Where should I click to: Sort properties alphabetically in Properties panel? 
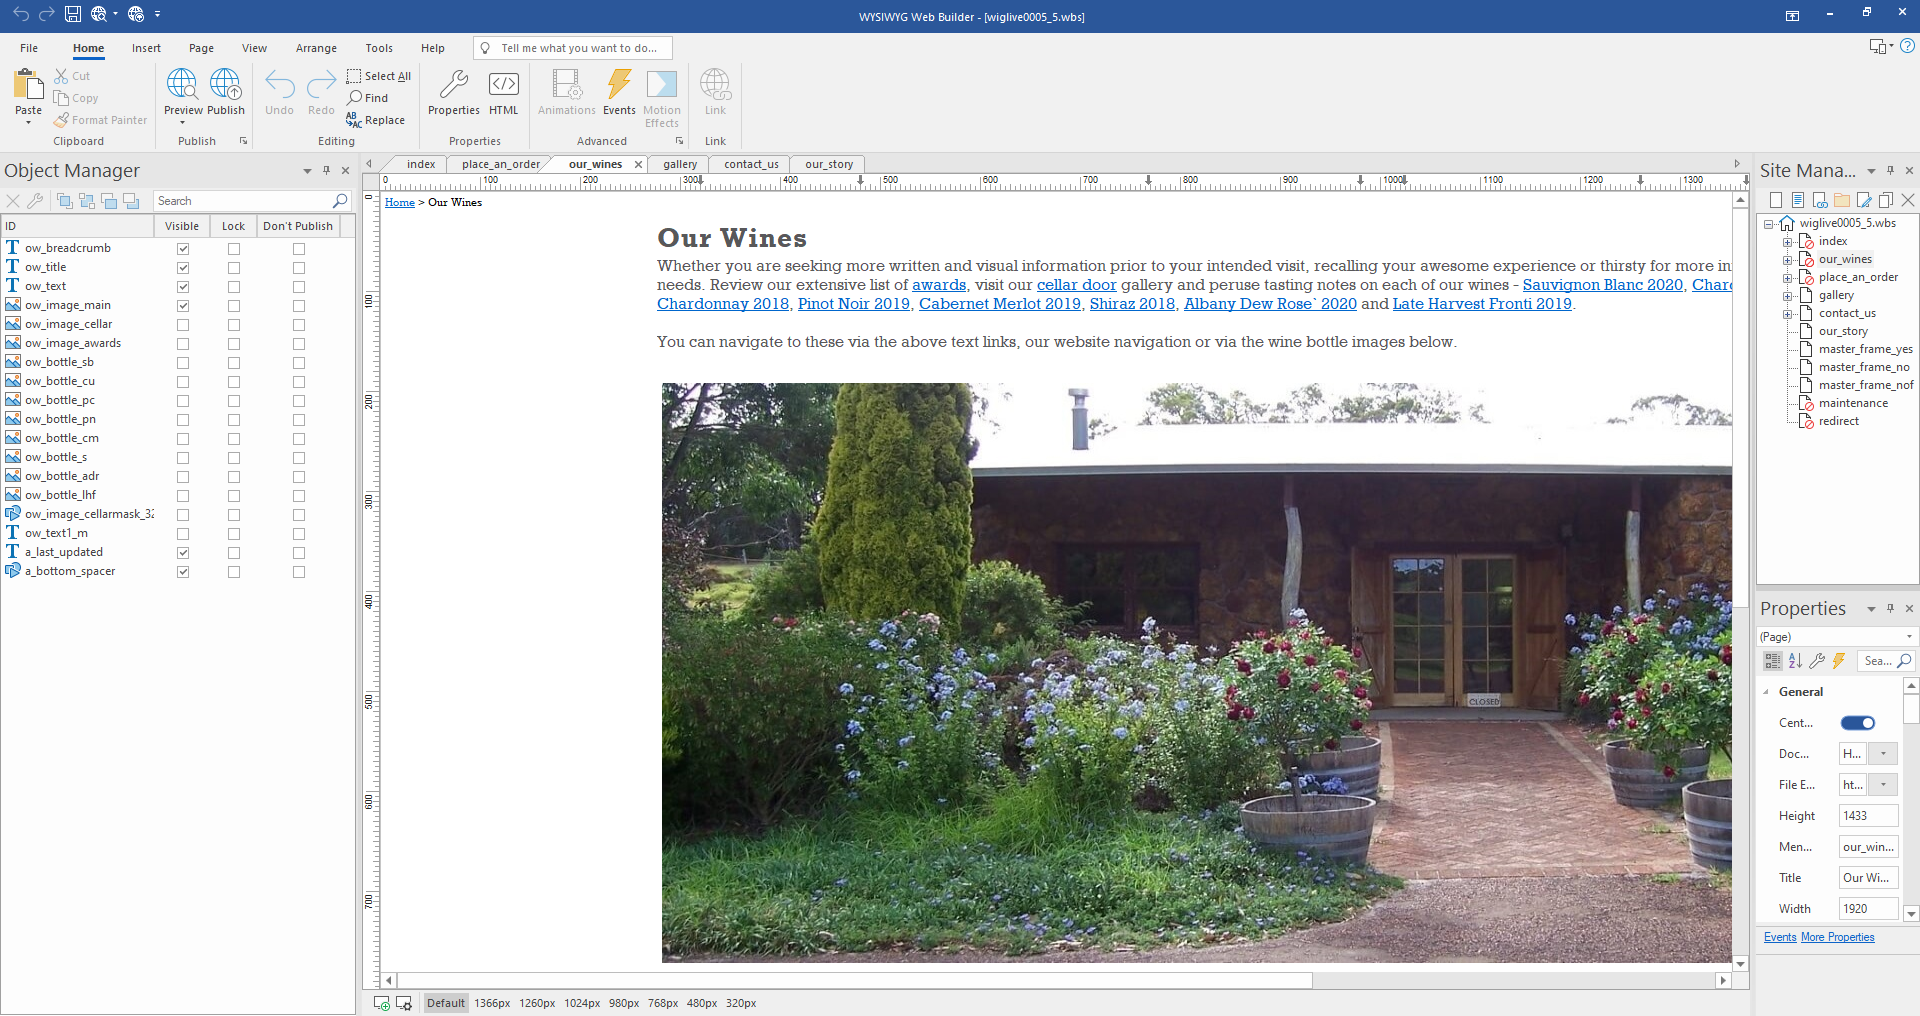(1794, 660)
